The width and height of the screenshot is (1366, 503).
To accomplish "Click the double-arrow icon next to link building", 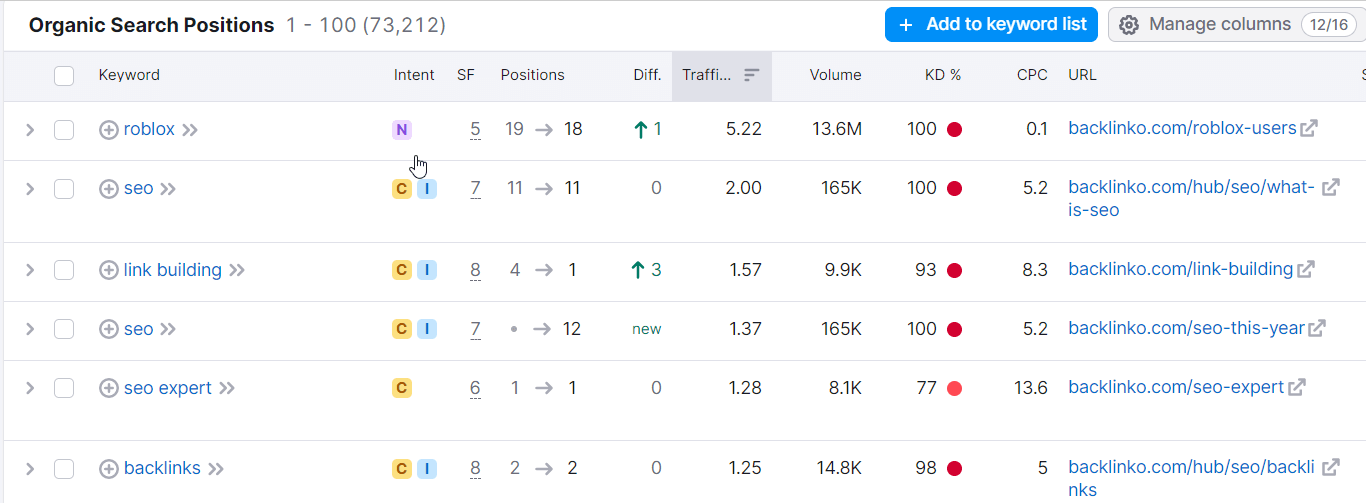I will 237,270.
